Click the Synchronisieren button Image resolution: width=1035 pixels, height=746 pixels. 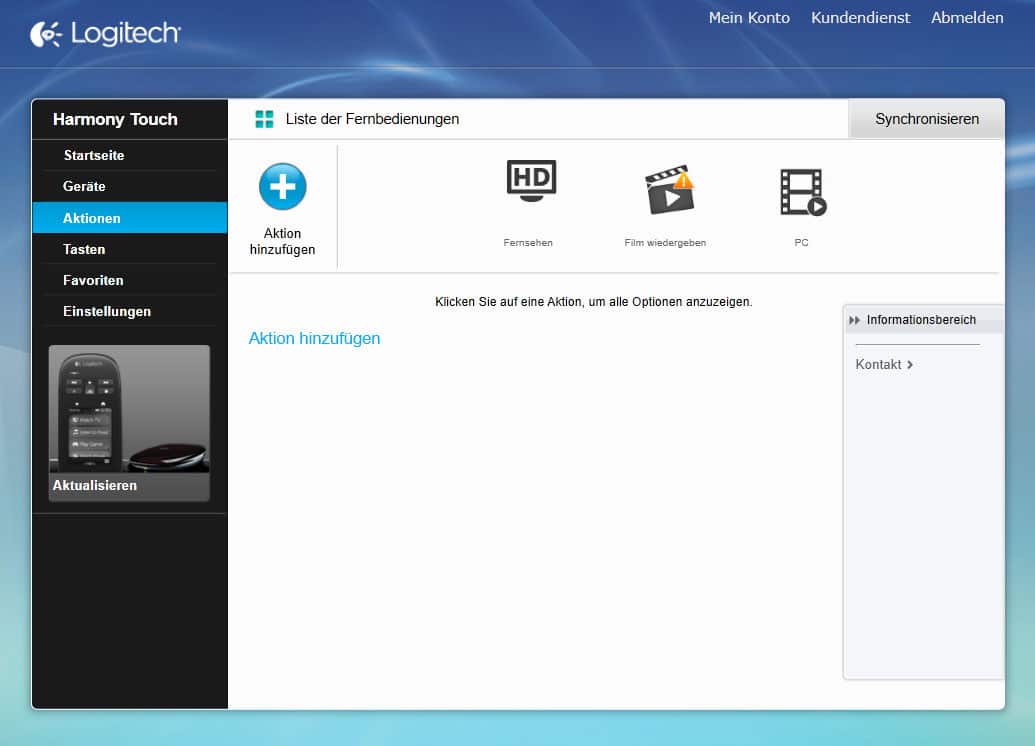click(x=927, y=119)
